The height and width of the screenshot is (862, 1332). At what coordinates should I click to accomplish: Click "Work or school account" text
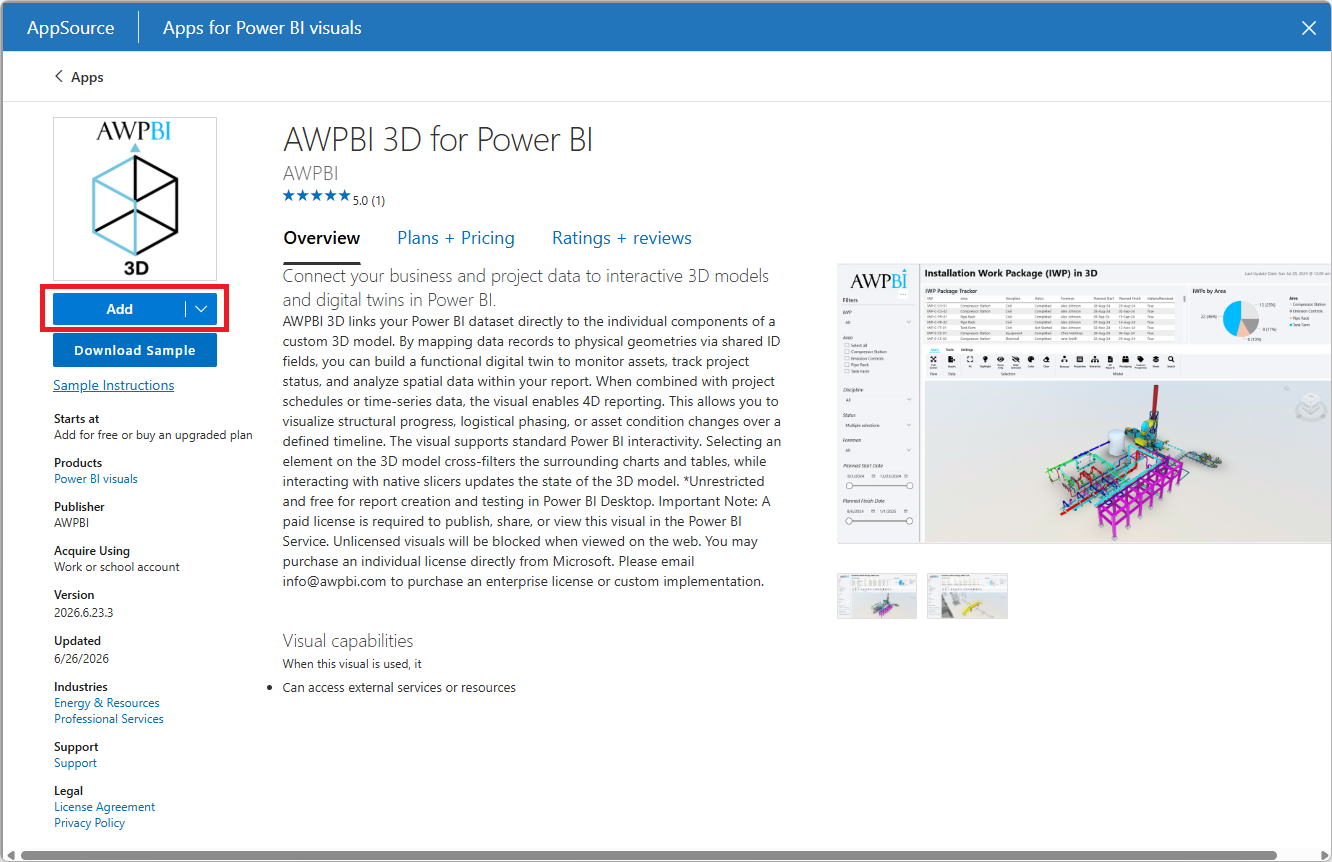pos(117,567)
